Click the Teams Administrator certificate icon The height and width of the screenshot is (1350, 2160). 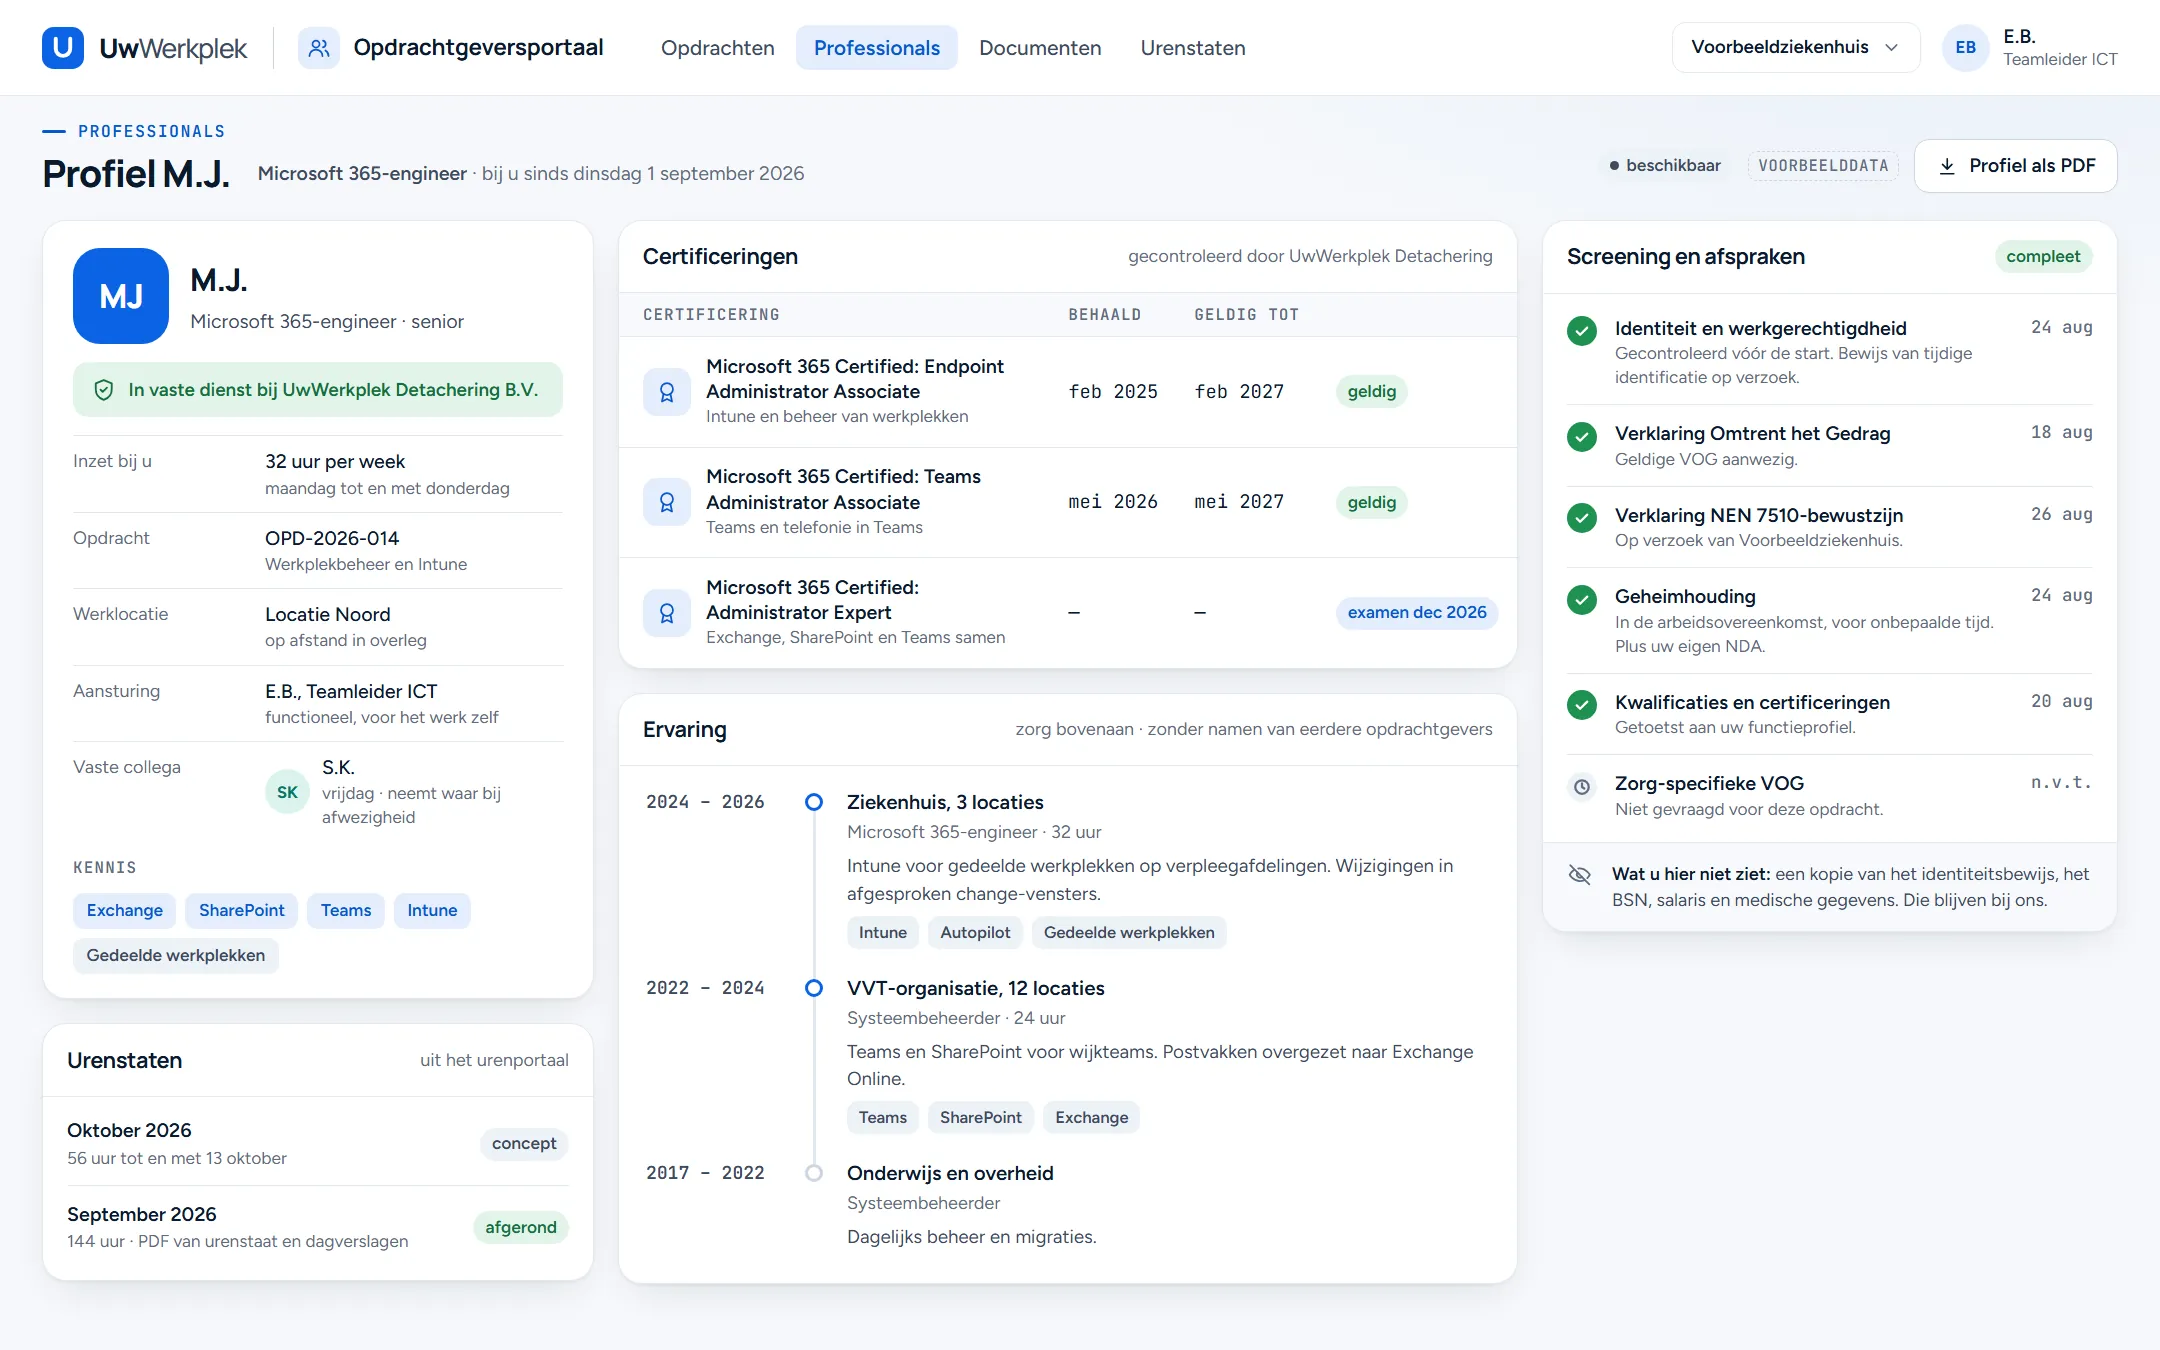667,502
